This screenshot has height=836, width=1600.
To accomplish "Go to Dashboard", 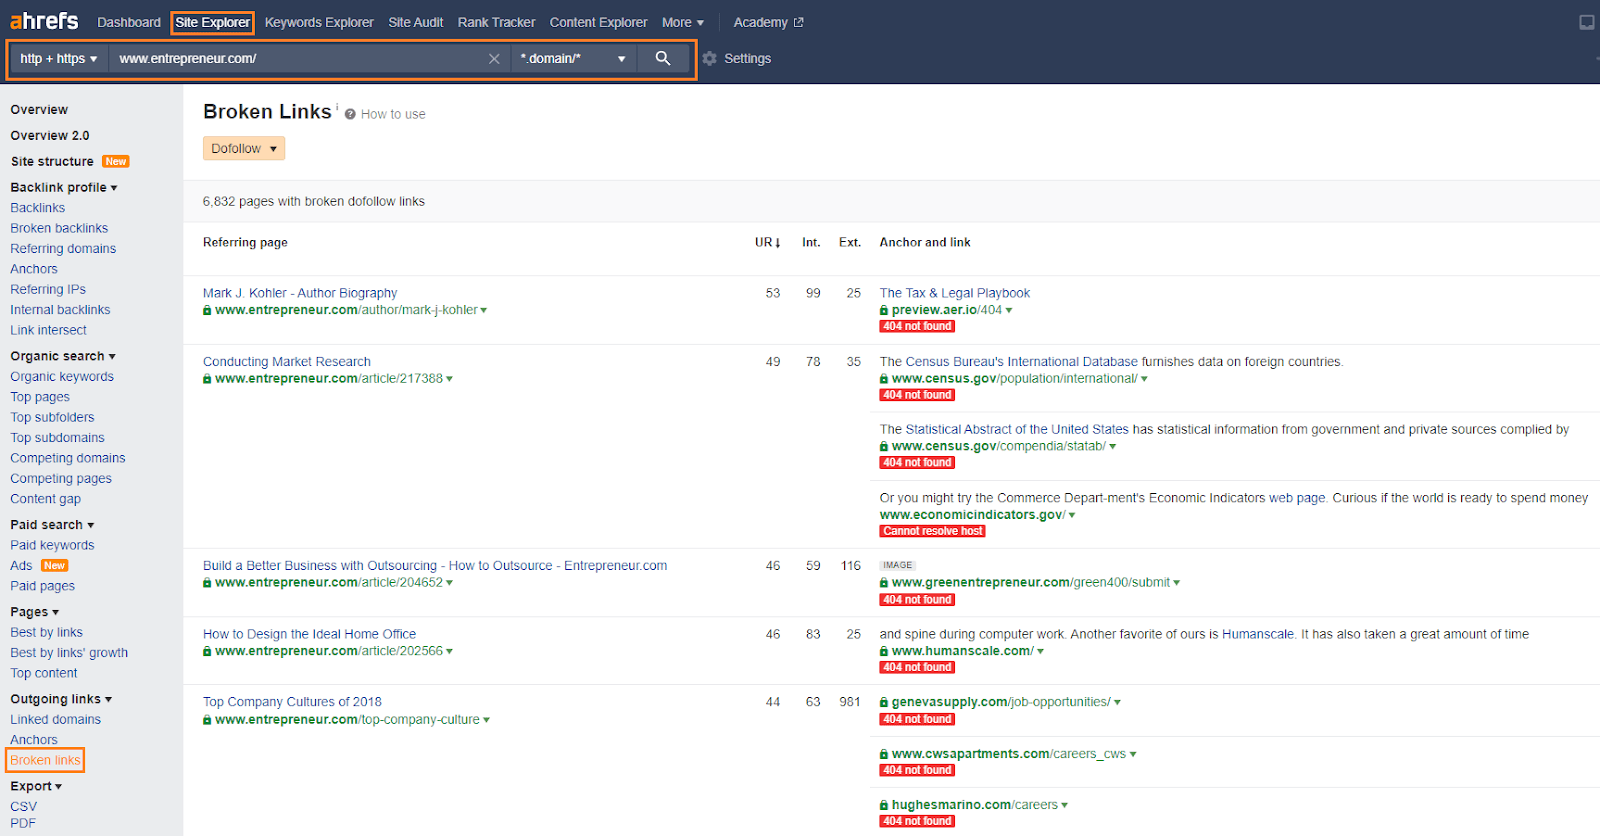I will [129, 22].
